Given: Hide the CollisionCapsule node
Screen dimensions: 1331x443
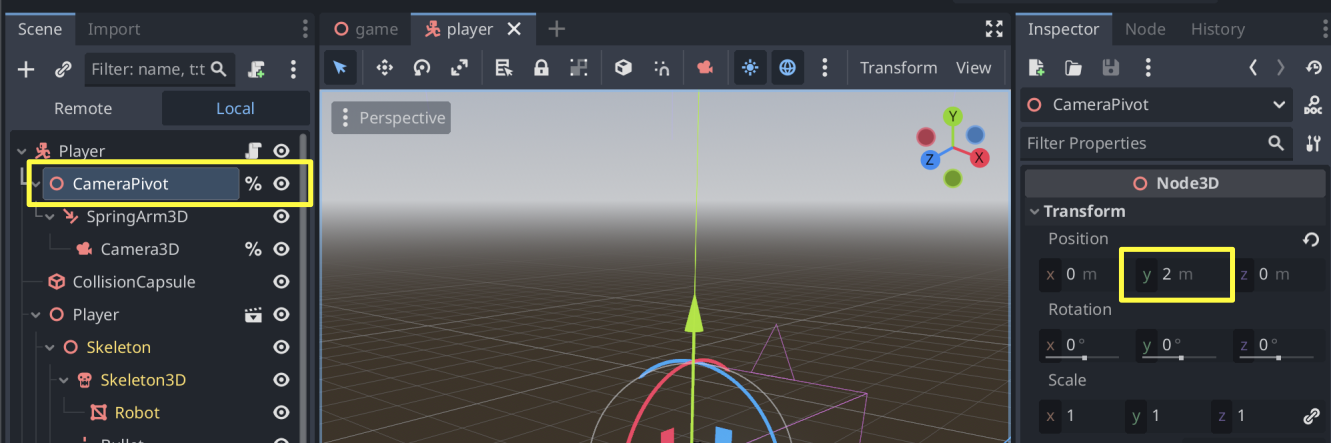Looking at the screenshot, I should [x=282, y=282].
